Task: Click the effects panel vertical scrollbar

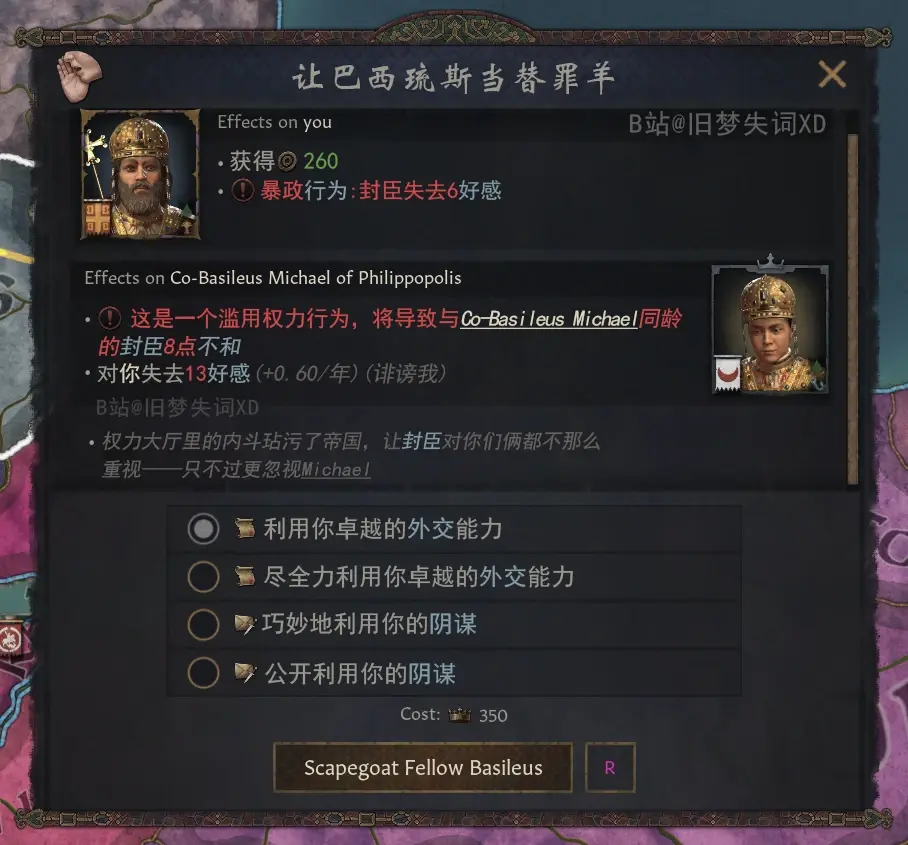Action: [x=852, y=310]
